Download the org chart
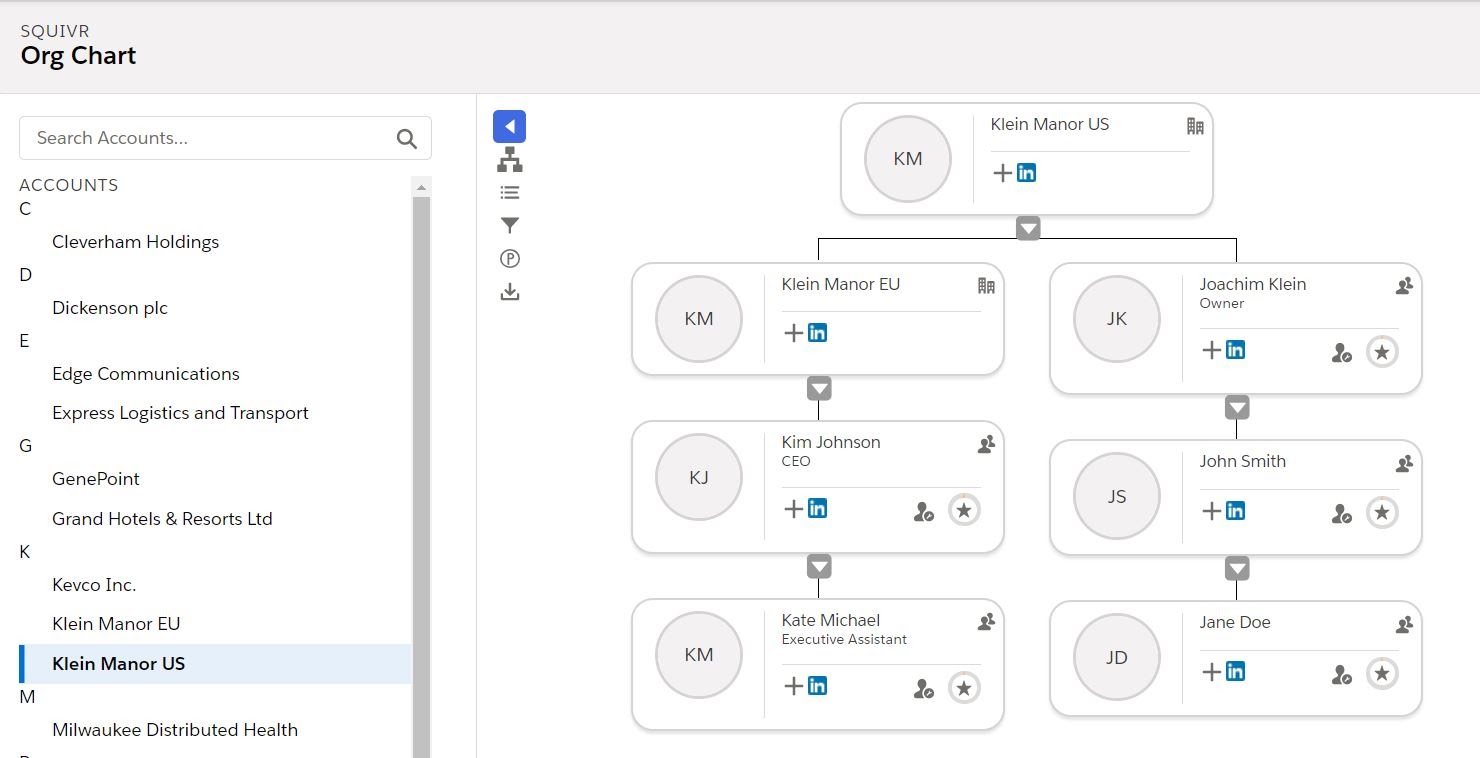The width and height of the screenshot is (1480, 758). click(x=509, y=292)
